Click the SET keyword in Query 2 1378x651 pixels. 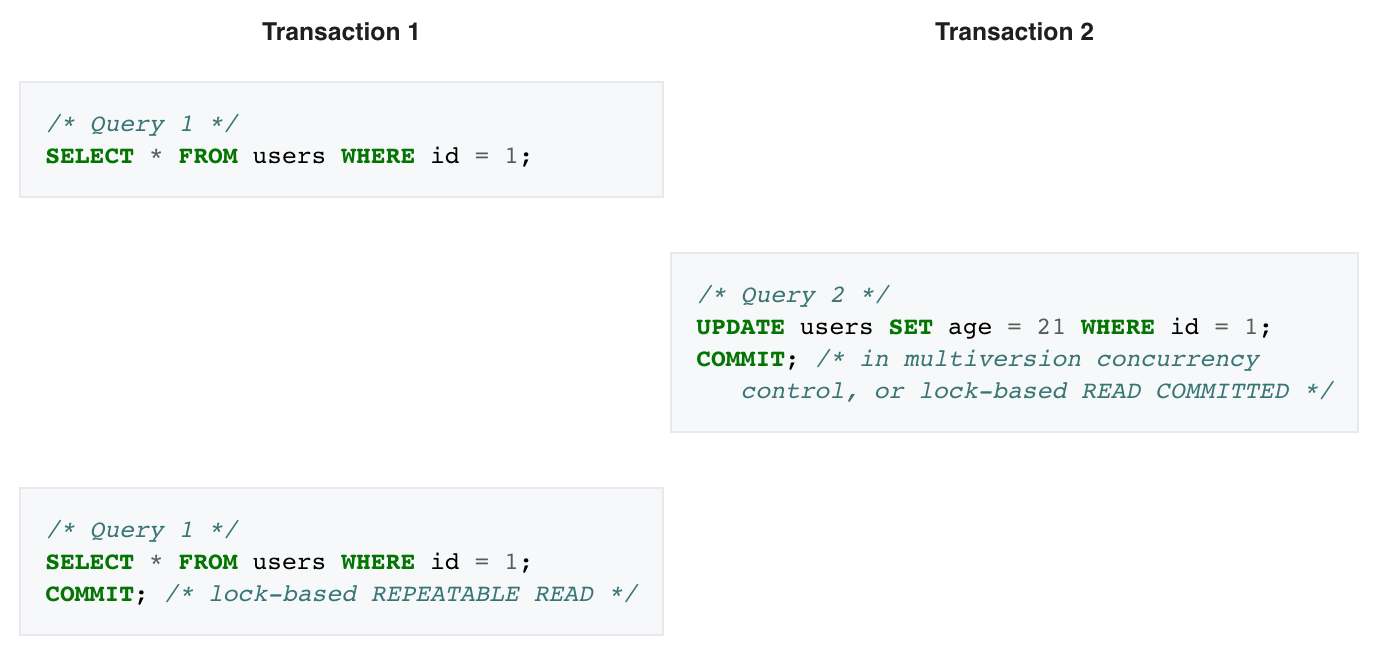coord(910,327)
